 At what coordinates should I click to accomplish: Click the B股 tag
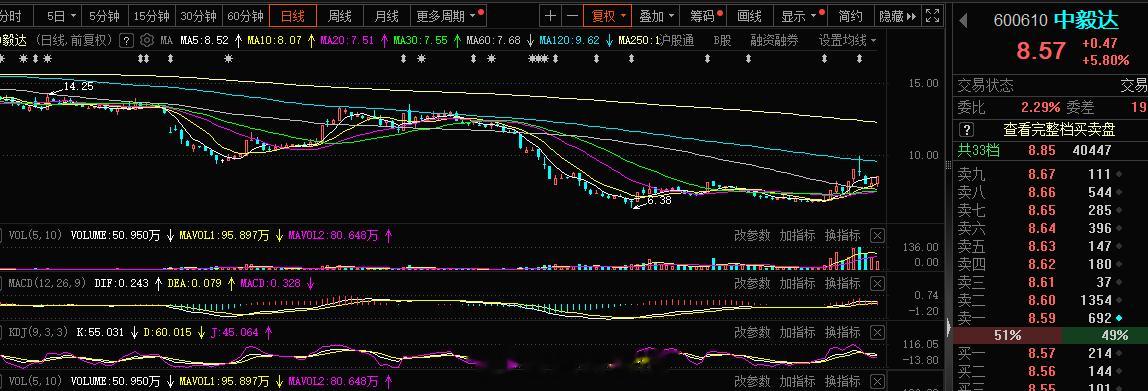723,41
